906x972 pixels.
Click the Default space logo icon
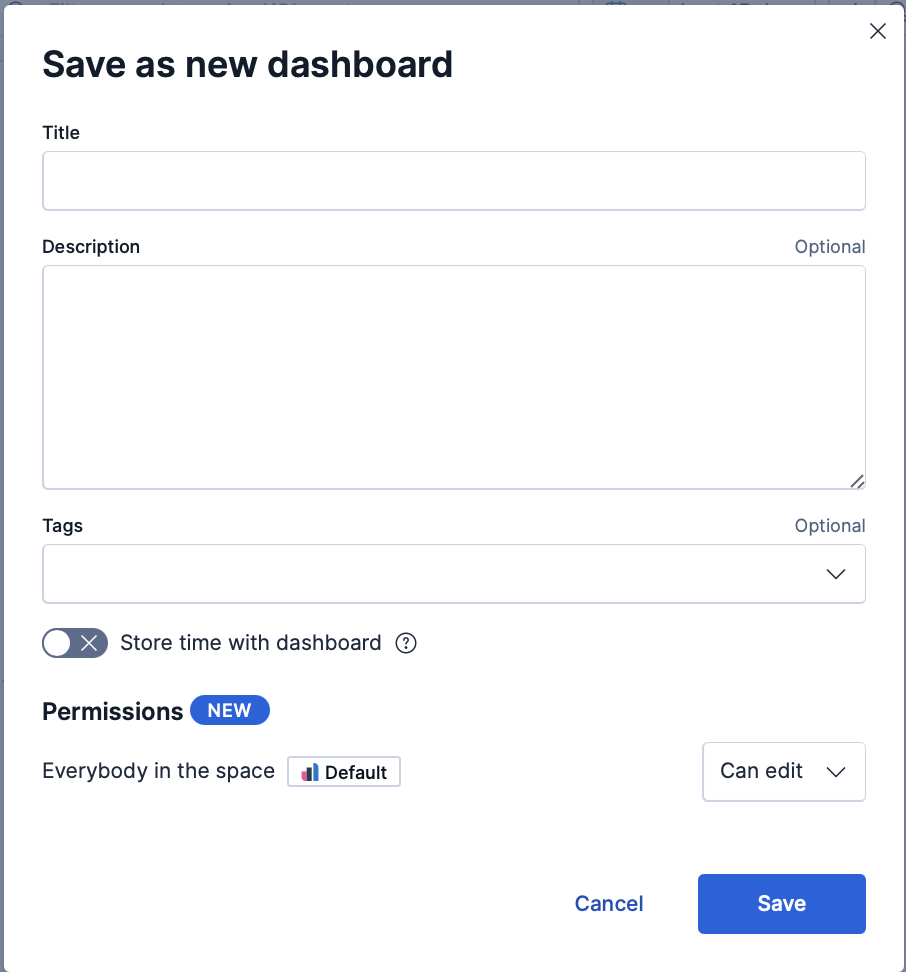point(310,772)
